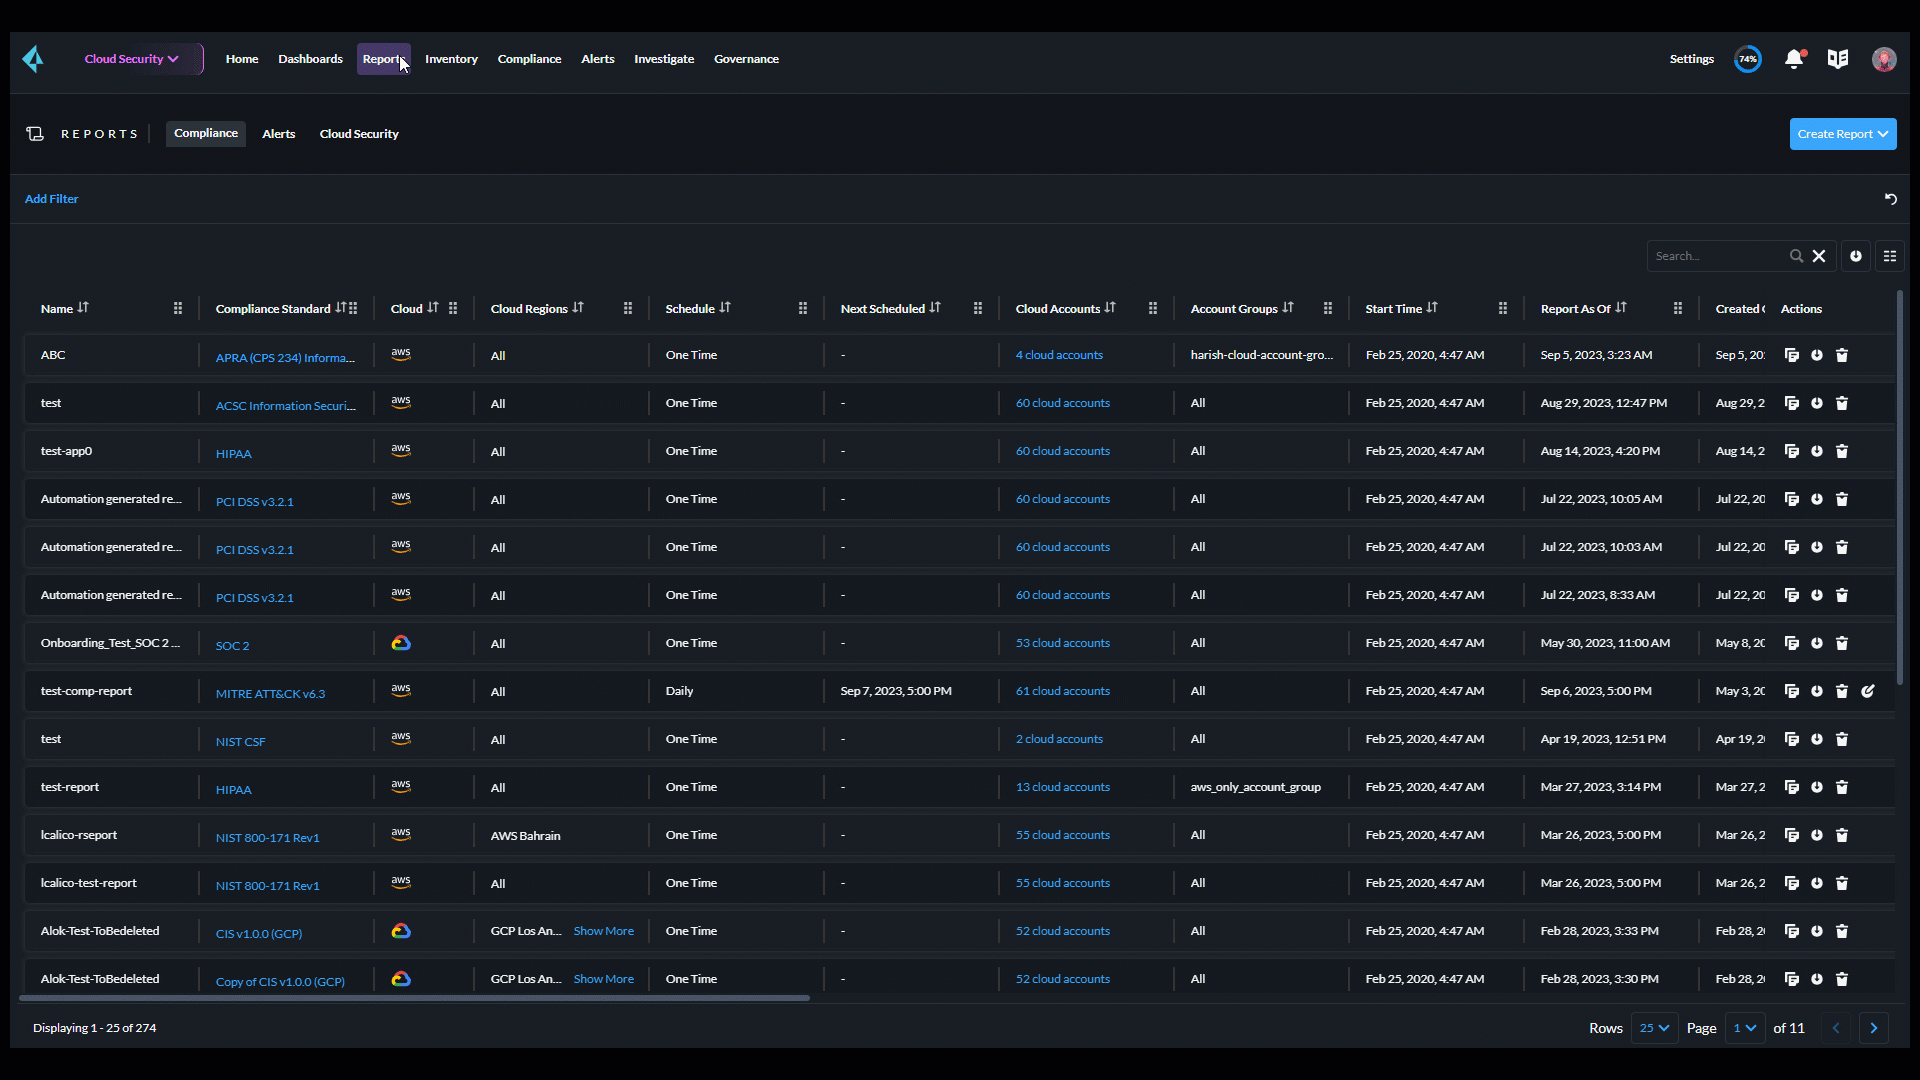Open the documentation book icon
Viewport: 1920px width, 1080px height.
pos(1838,59)
